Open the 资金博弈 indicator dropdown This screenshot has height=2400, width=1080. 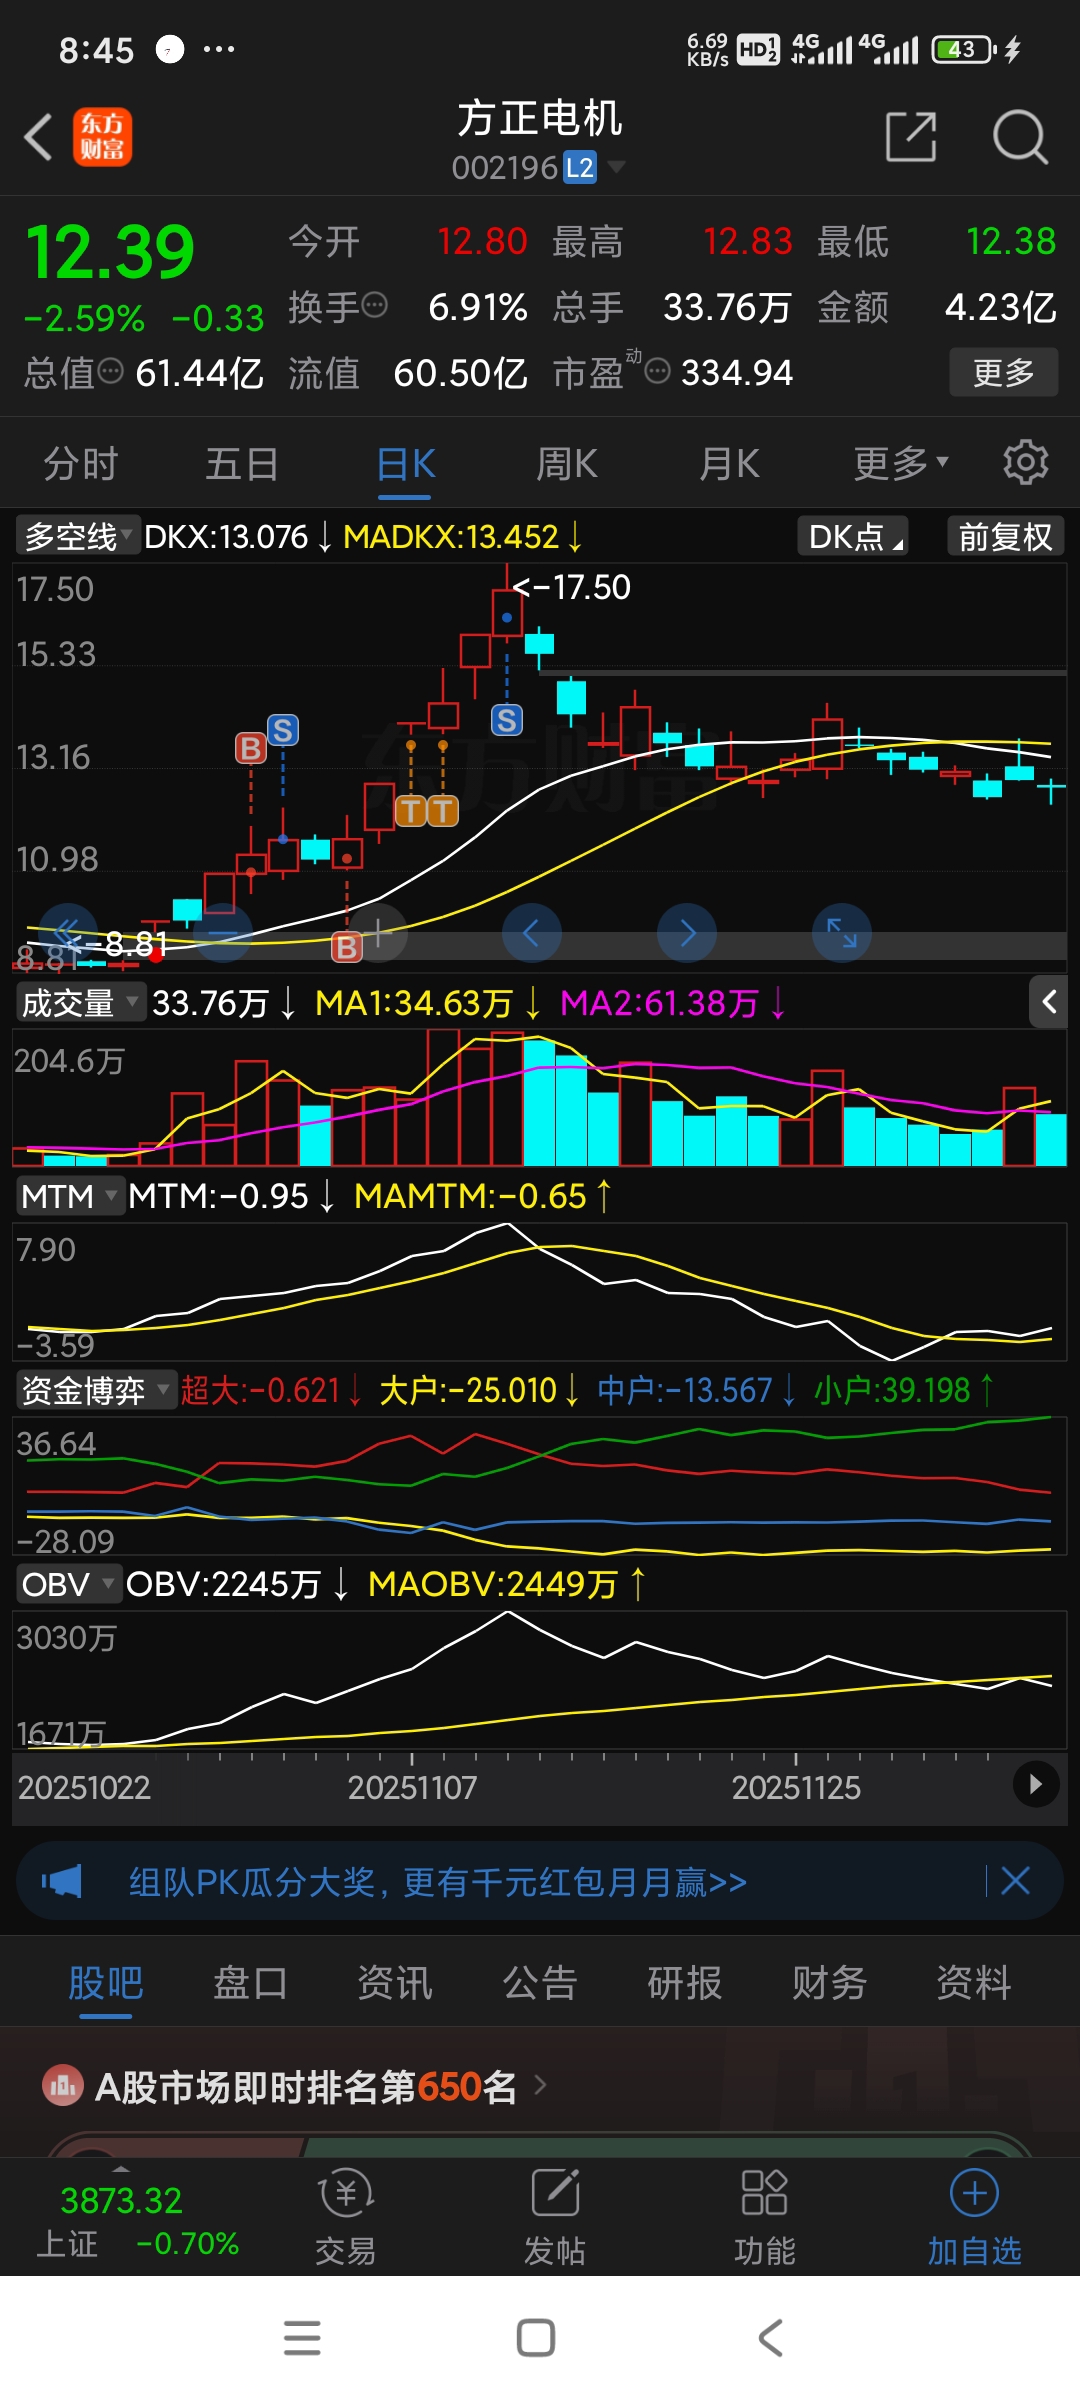point(96,1390)
